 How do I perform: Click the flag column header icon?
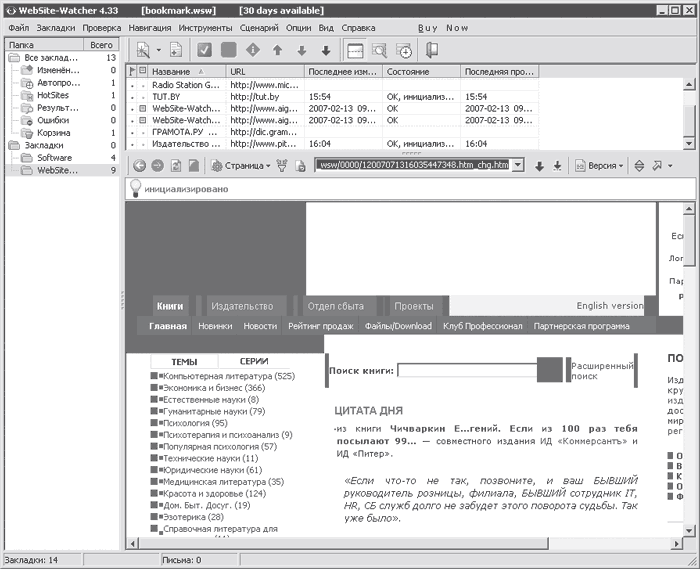[x=132, y=71]
